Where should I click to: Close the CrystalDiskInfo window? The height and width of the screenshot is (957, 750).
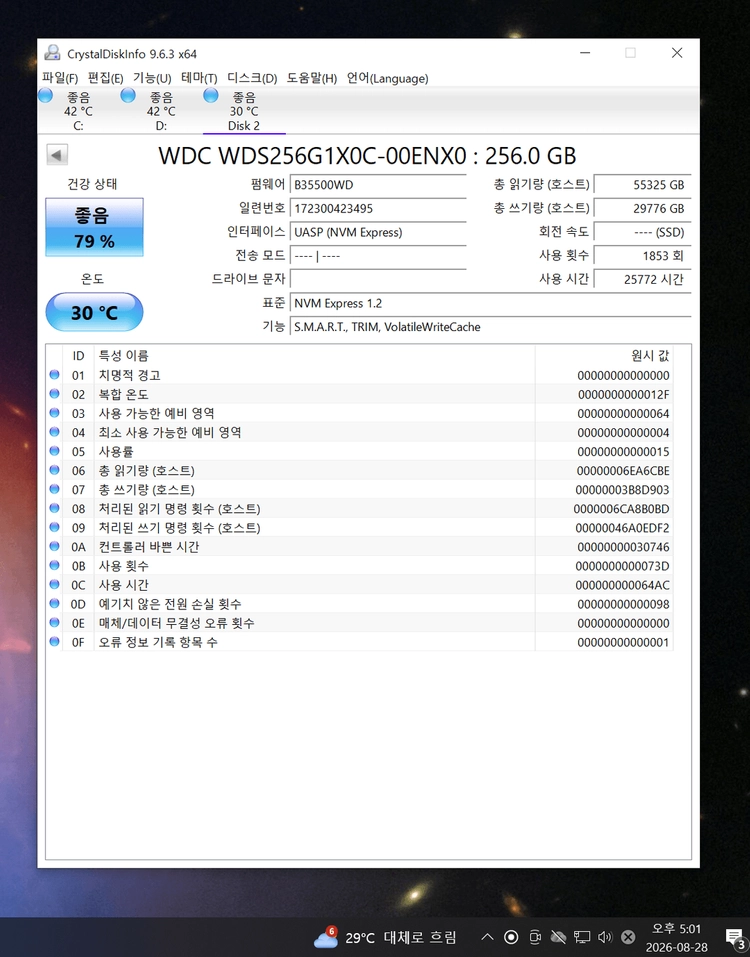tap(677, 53)
